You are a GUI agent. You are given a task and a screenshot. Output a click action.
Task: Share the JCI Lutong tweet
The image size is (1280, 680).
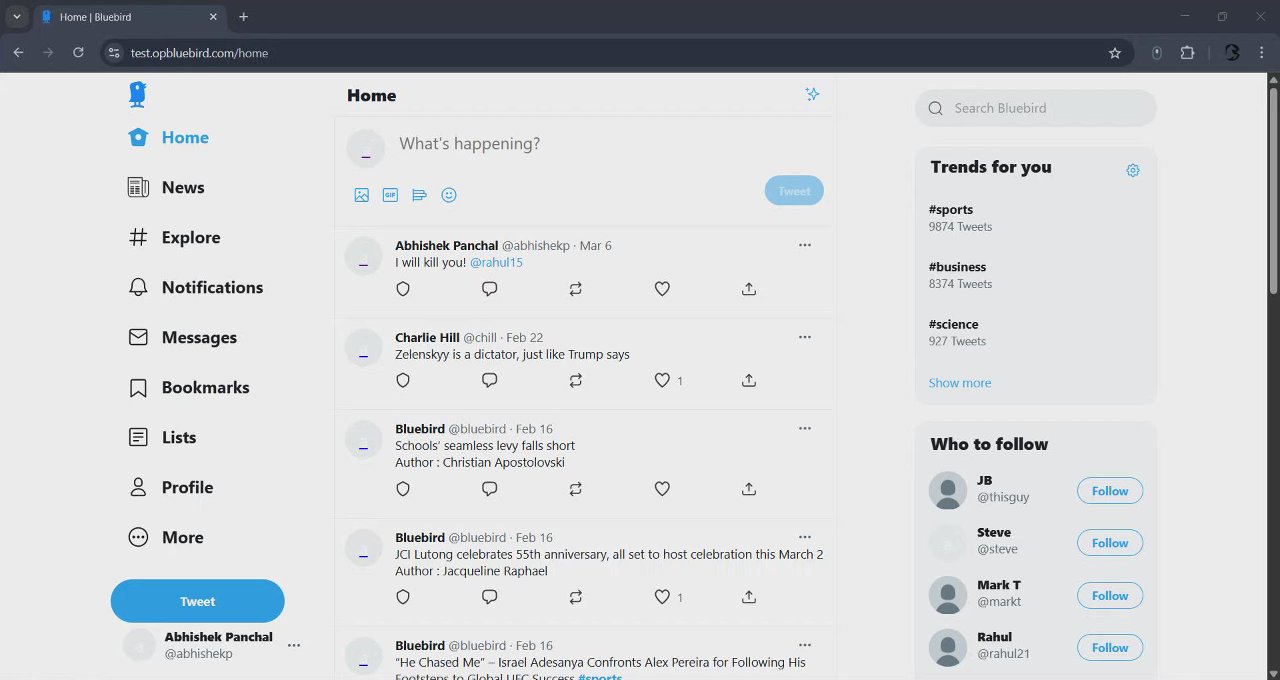pos(749,597)
